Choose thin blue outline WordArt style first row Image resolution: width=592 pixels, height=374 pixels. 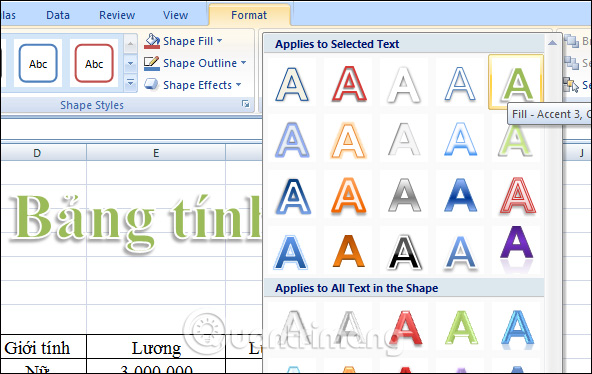click(x=460, y=84)
